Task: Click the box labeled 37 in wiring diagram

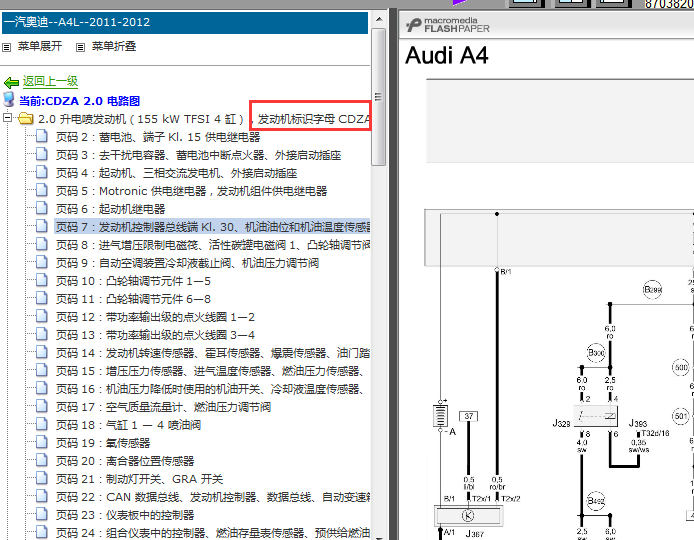Action: (469, 416)
